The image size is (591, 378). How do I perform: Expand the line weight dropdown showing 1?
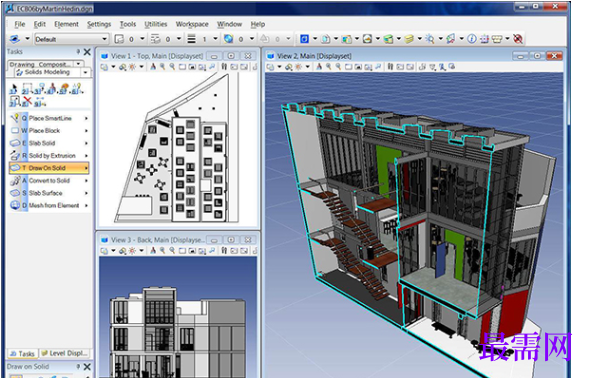(215, 38)
